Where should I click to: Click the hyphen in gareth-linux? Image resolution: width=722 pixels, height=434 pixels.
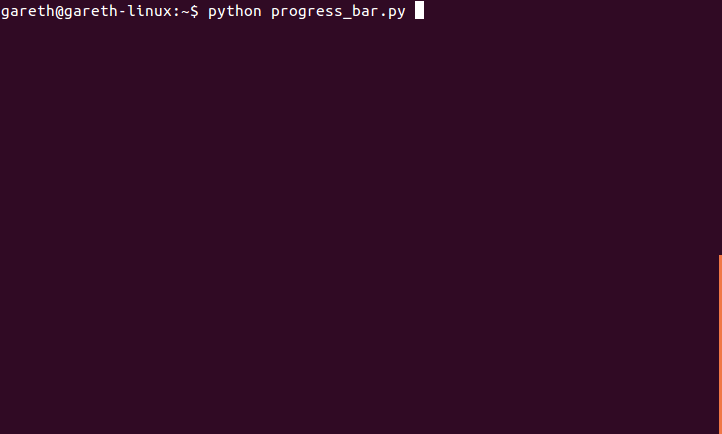point(122,12)
